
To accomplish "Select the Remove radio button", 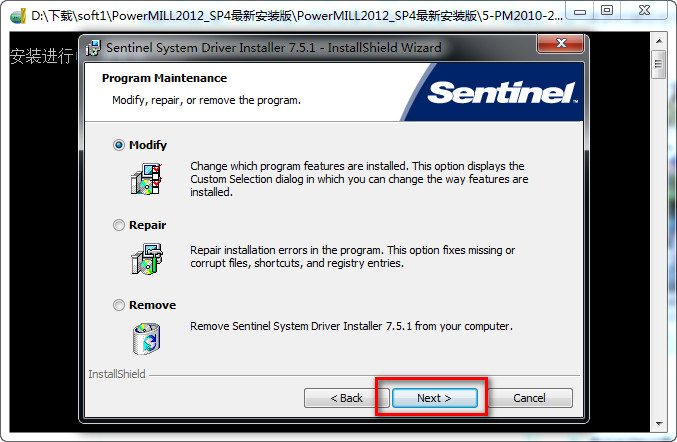I will point(120,305).
